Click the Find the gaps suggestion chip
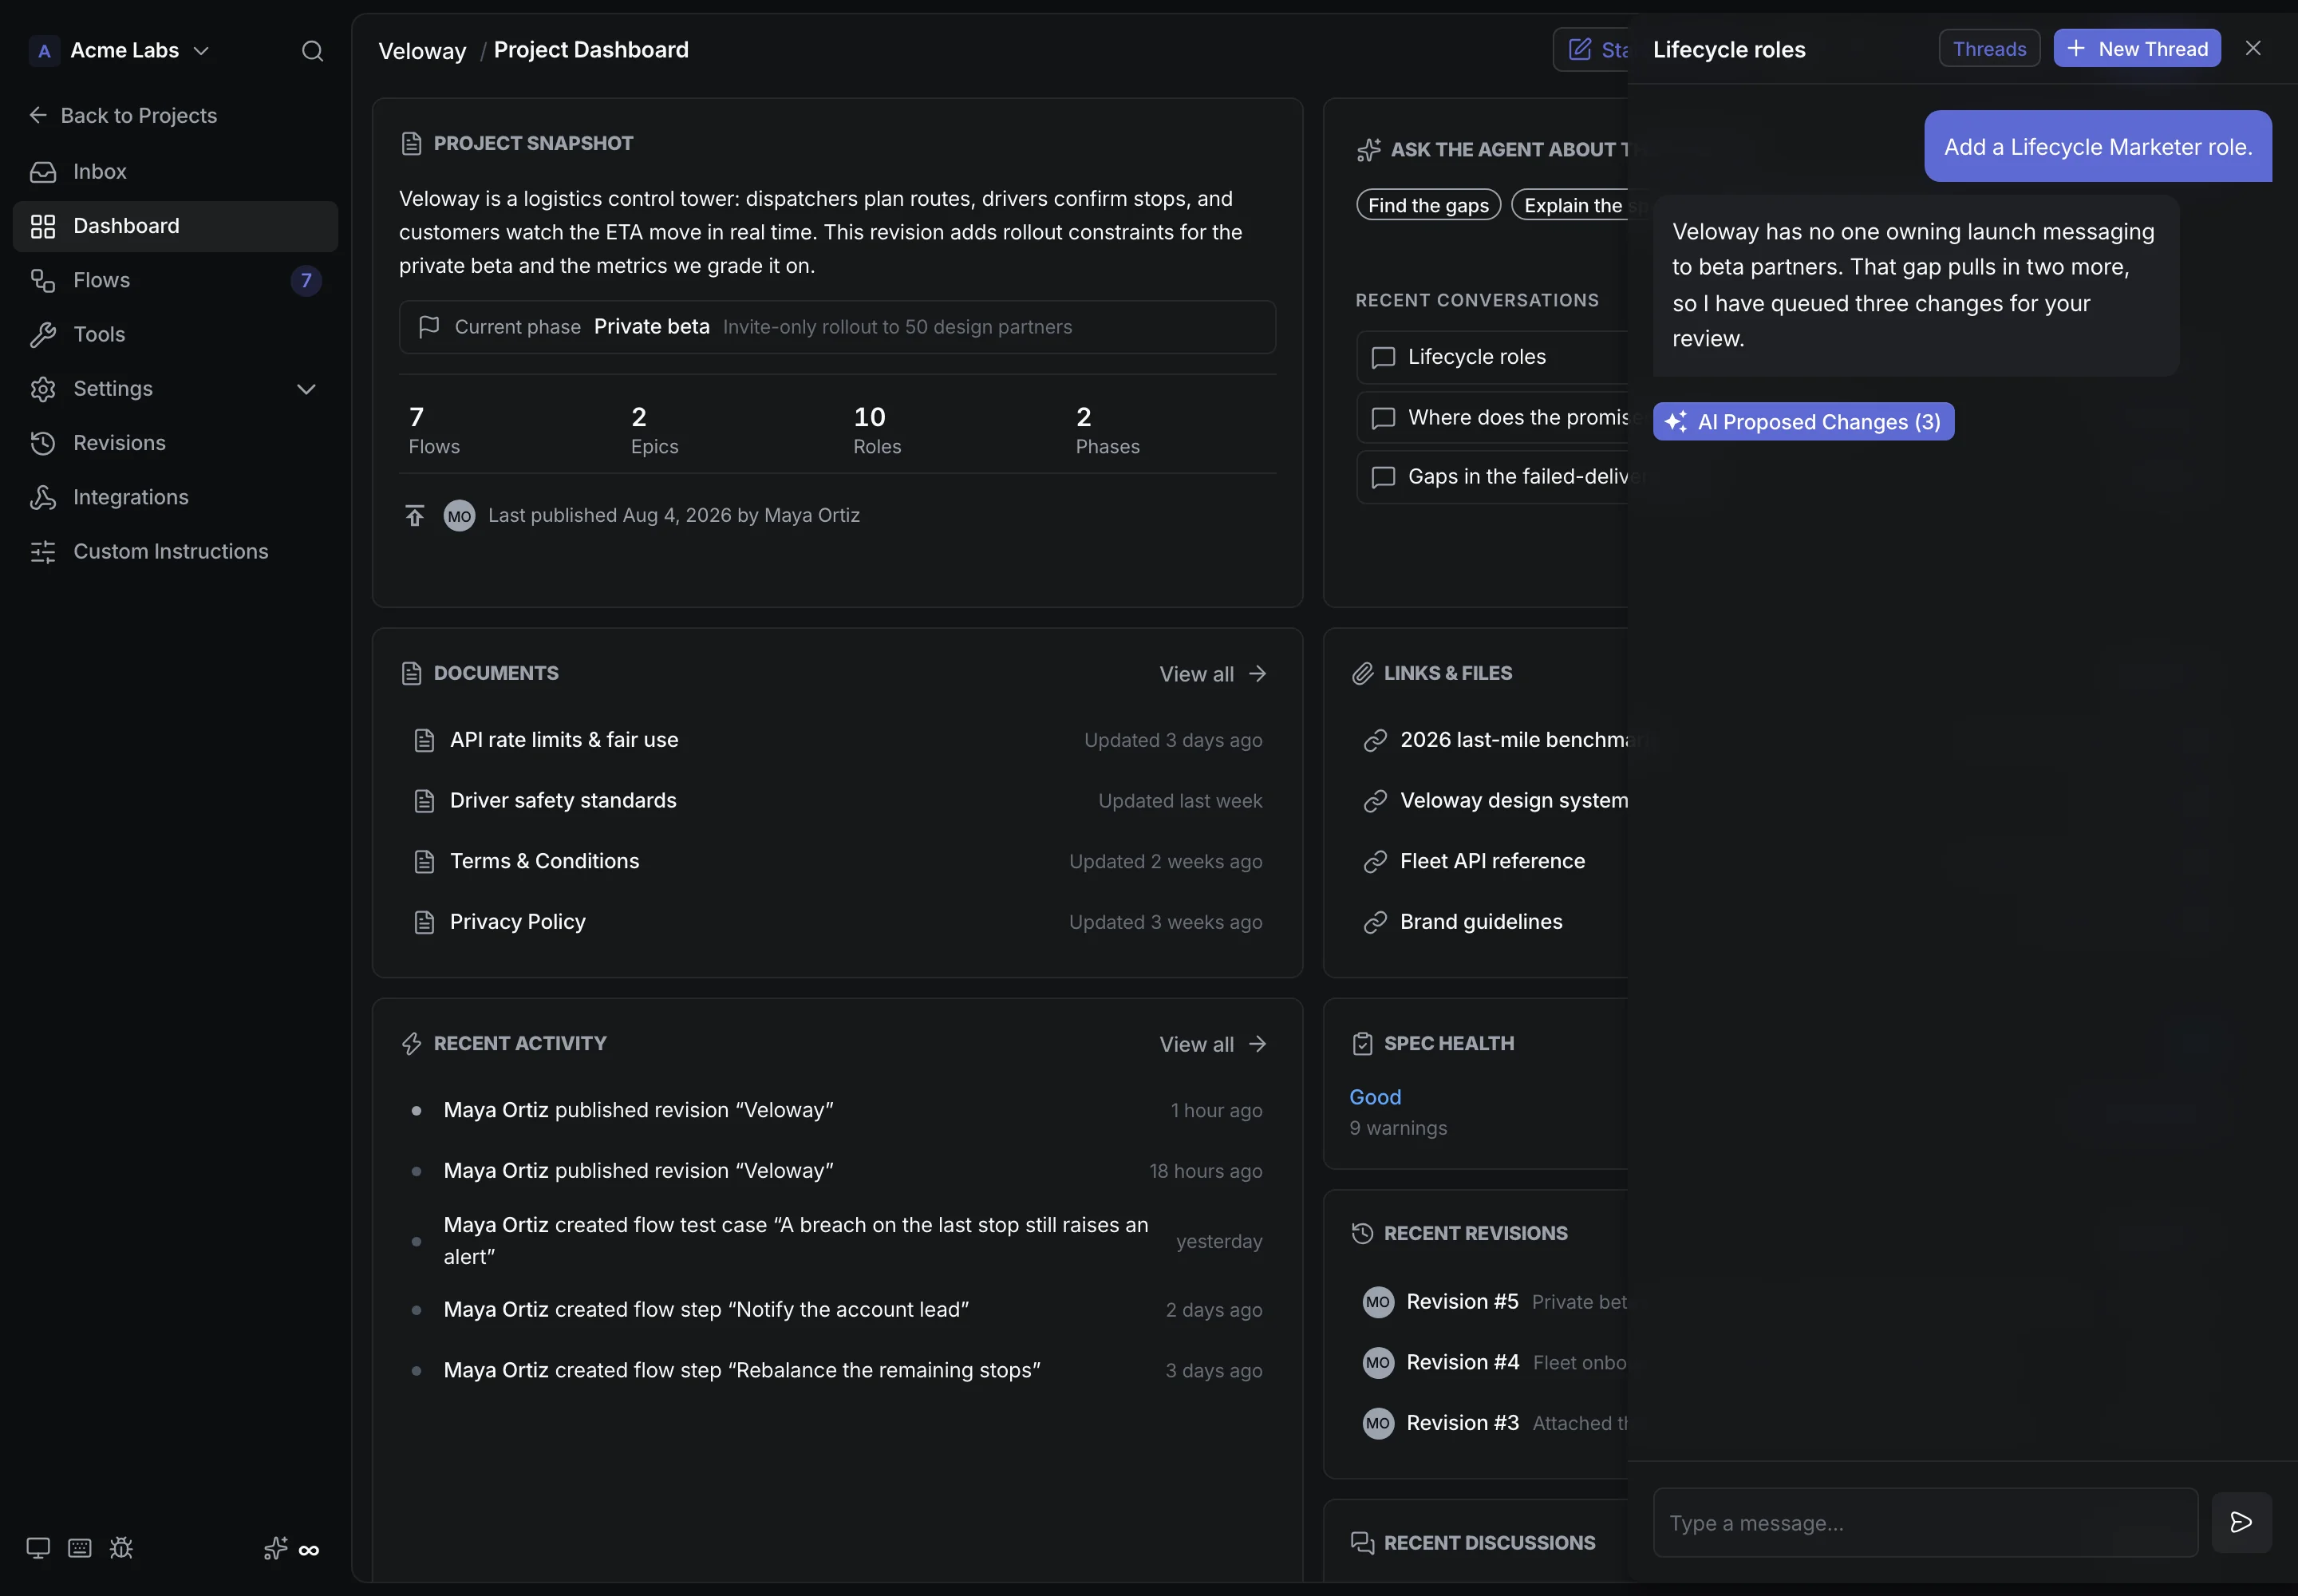The image size is (2298, 1596). 1428,205
